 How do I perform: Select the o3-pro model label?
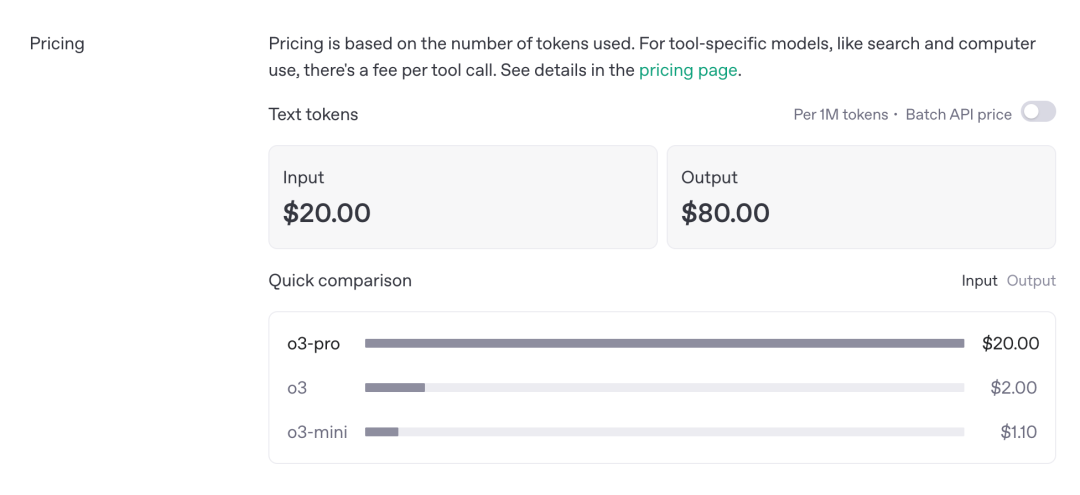(313, 344)
